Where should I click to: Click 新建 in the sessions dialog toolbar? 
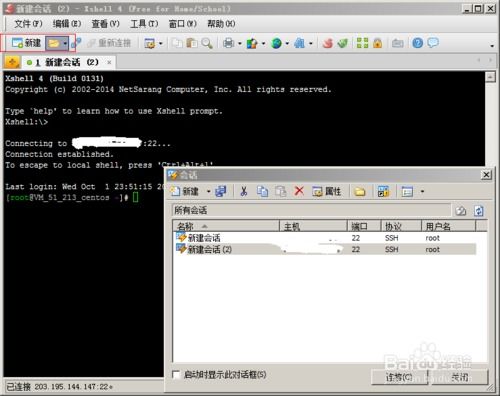click(x=185, y=192)
